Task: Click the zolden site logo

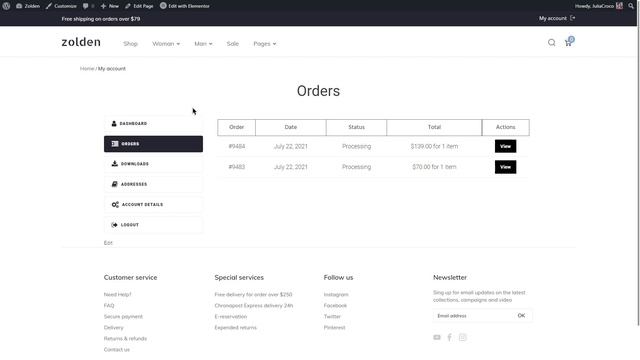Action: pos(81,42)
